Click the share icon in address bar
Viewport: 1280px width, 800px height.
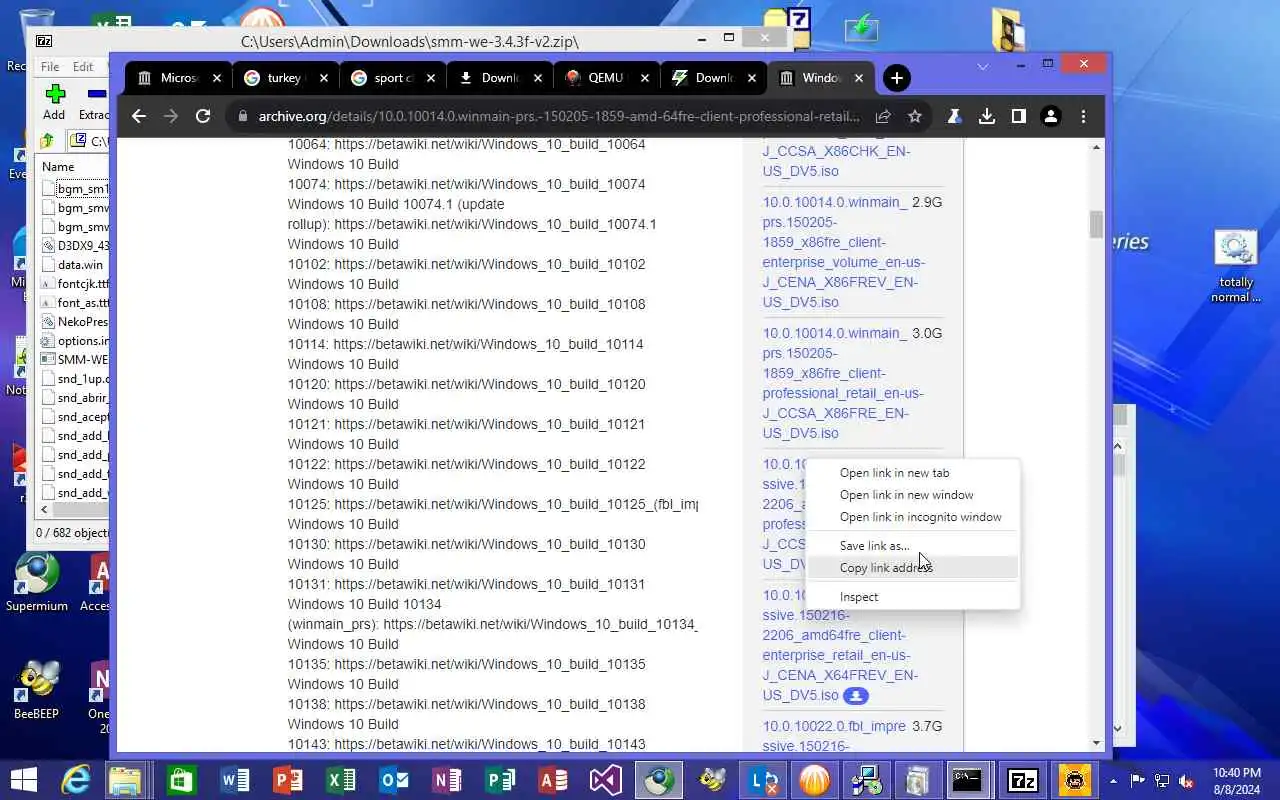coord(883,116)
